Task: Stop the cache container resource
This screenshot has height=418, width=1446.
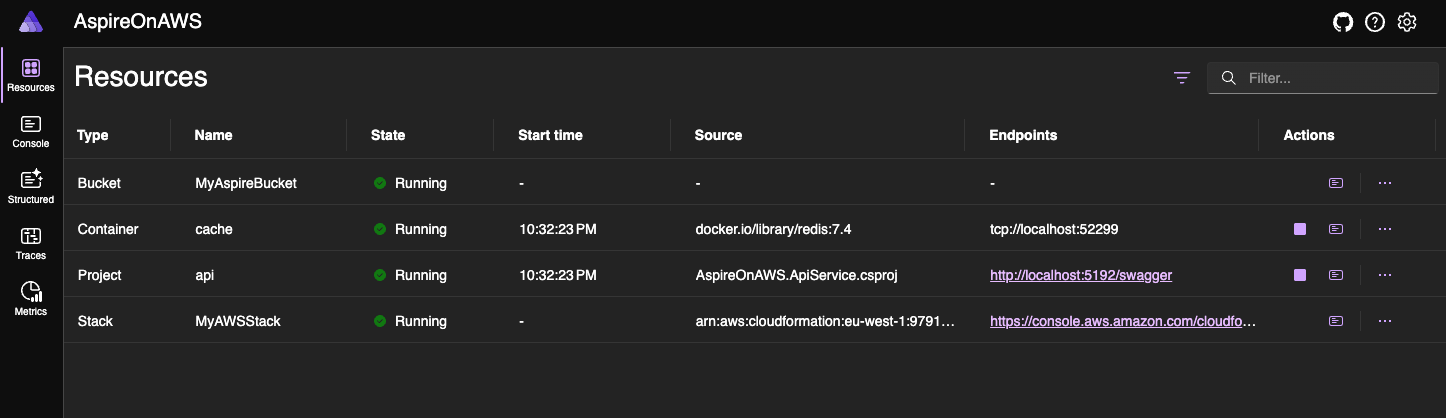Action: pos(1300,229)
